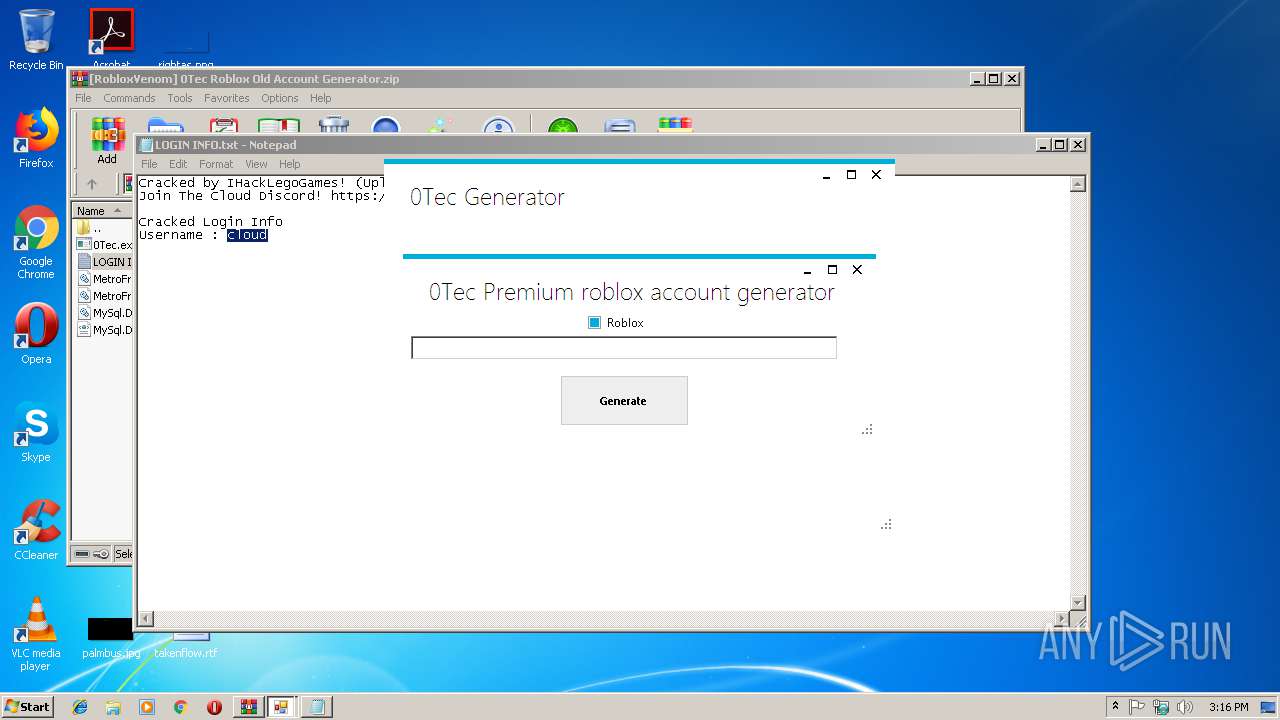
Task: Switch to the 0Tec app taskbar button
Action: (x=282, y=707)
